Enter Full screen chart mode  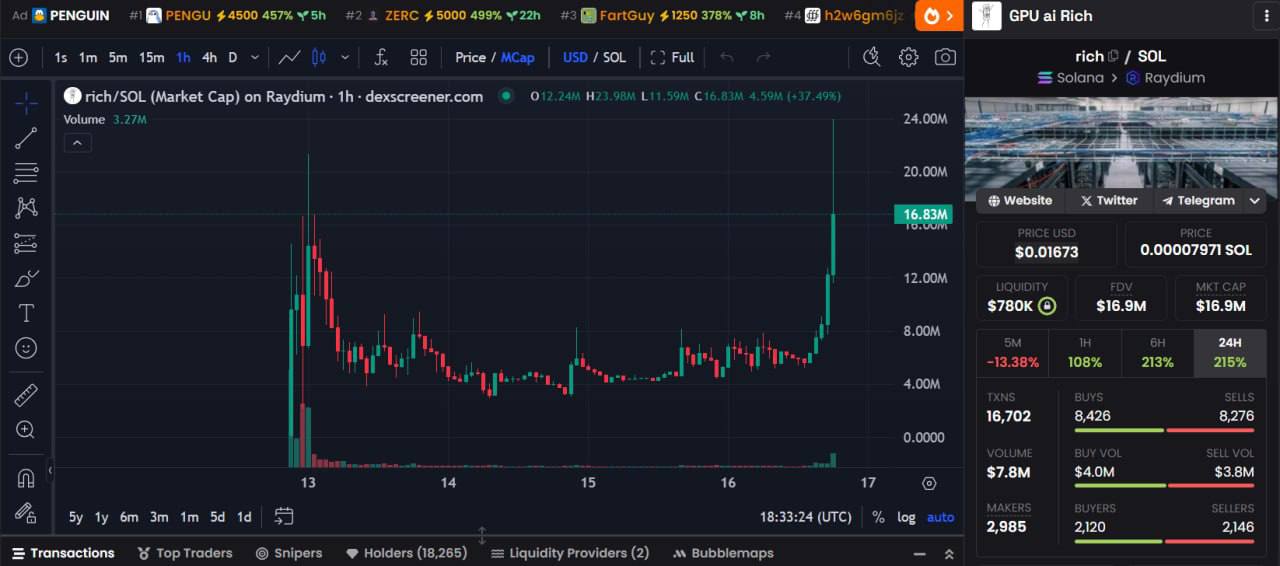pyautogui.click(x=672, y=57)
